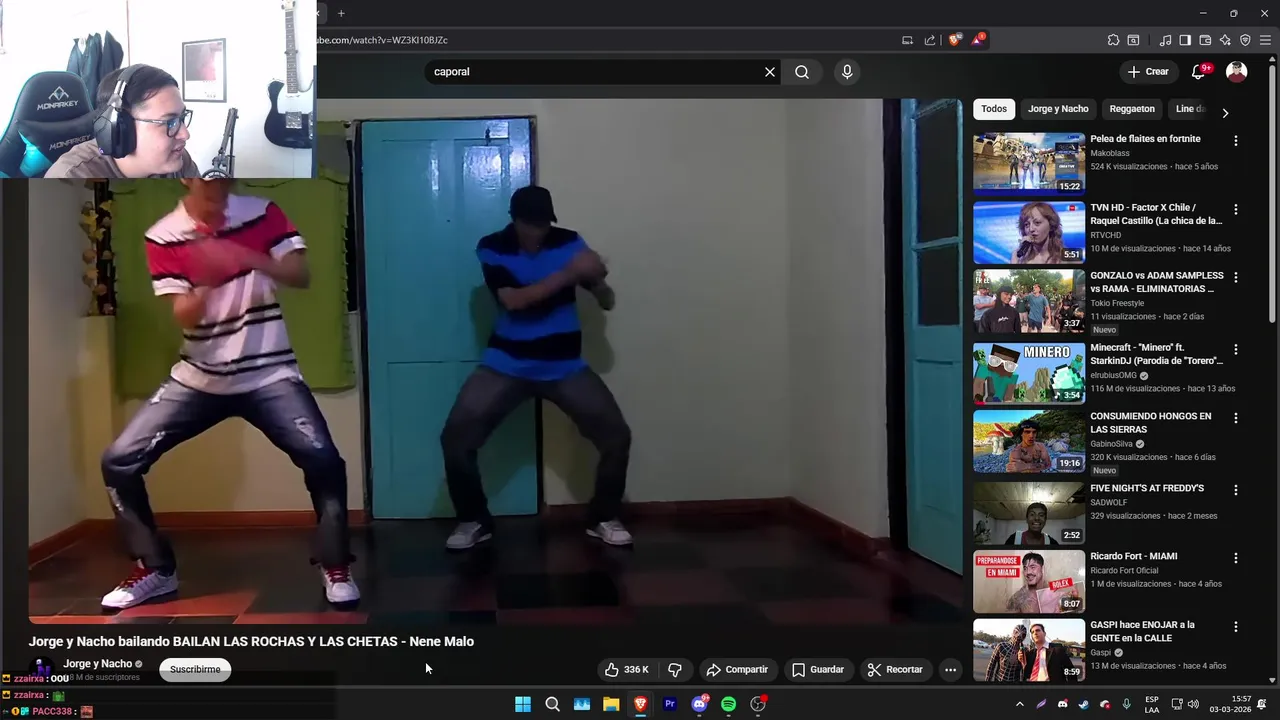Viewport: 1280px width, 720px height.
Task: Click the microphone tray icon
Action: tap(1126, 704)
